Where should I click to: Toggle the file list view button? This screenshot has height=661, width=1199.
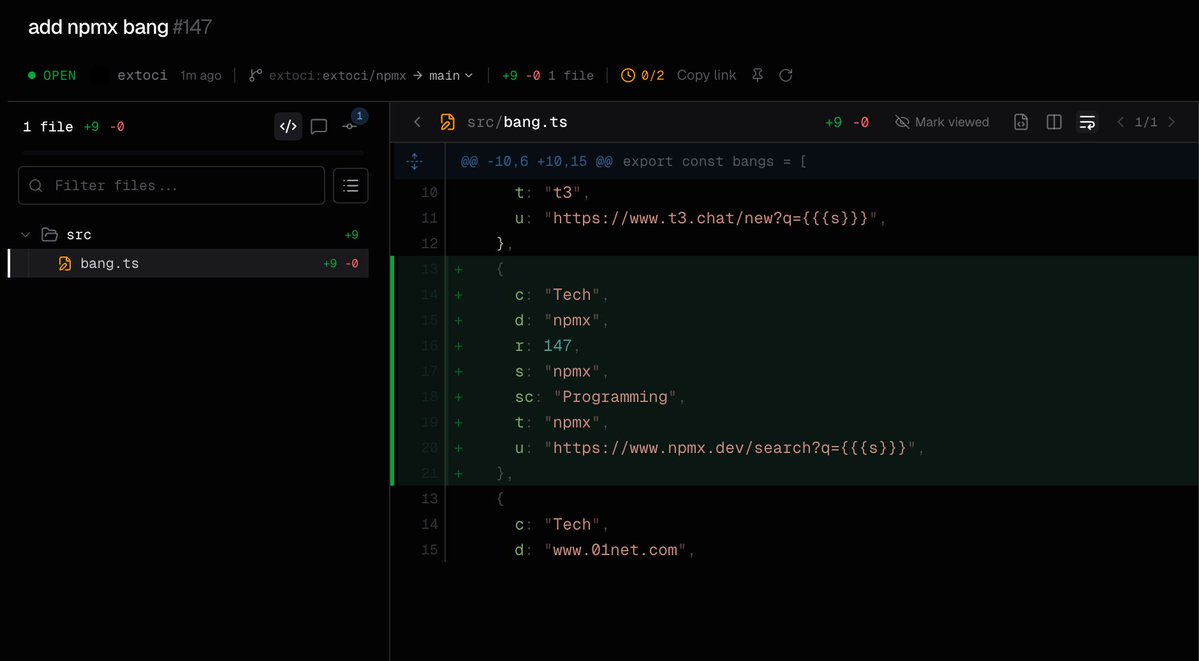[x=351, y=186]
